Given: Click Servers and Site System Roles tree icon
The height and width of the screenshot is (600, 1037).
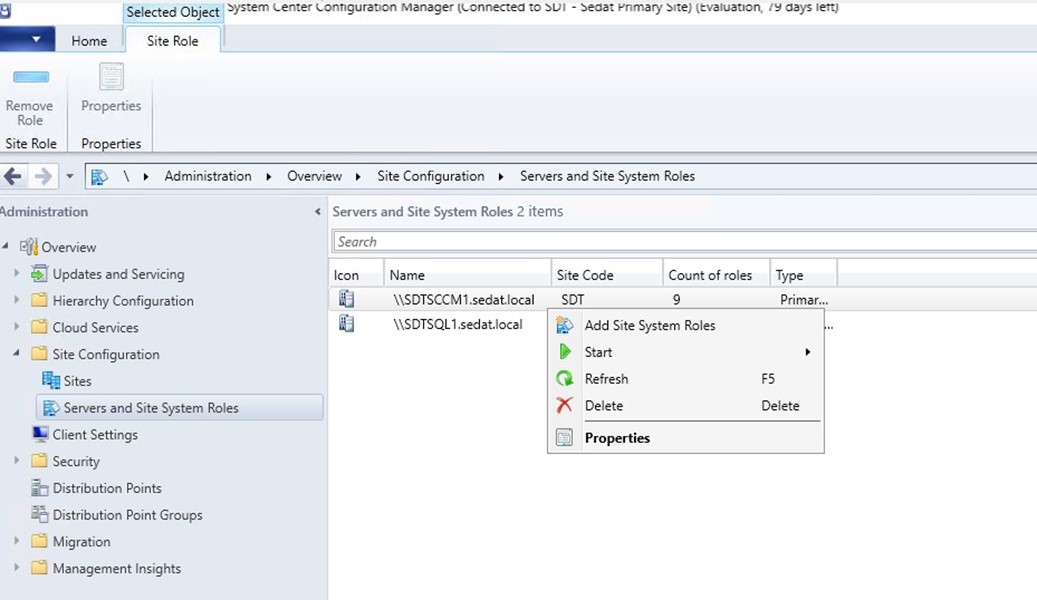Looking at the screenshot, I should 51,407.
